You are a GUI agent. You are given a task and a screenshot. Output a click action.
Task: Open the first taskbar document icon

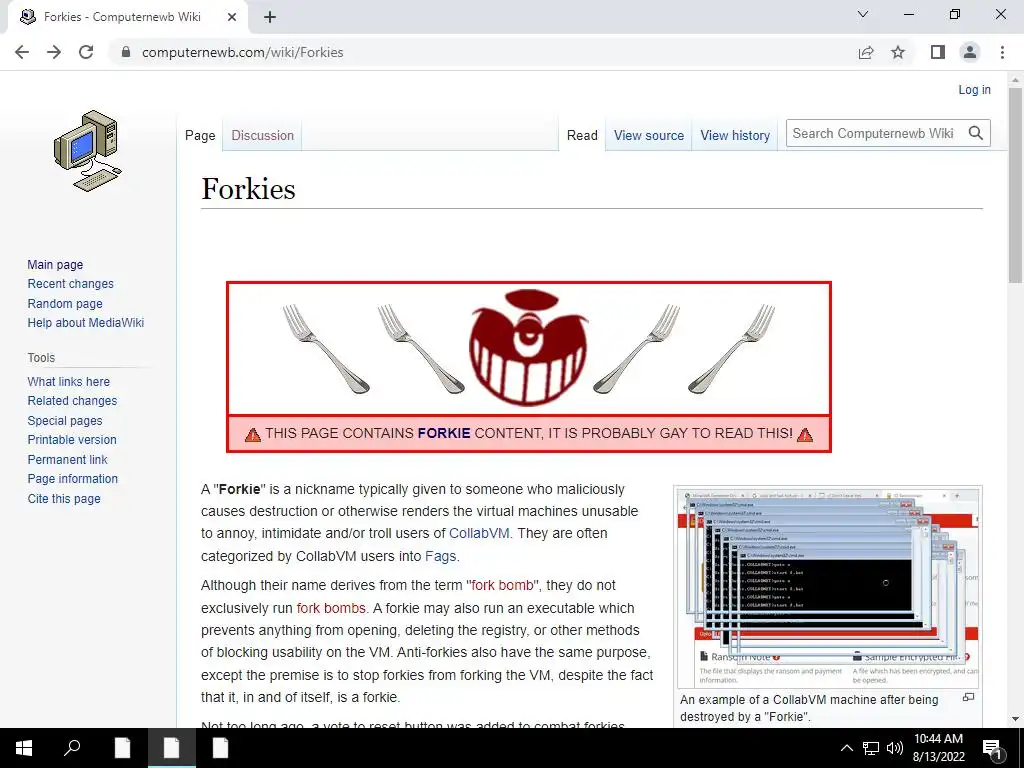point(122,748)
